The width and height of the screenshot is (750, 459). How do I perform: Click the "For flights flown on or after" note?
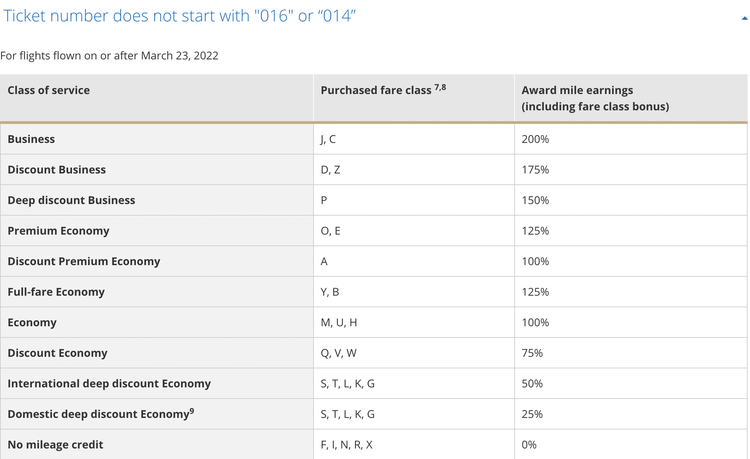click(x=109, y=55)
